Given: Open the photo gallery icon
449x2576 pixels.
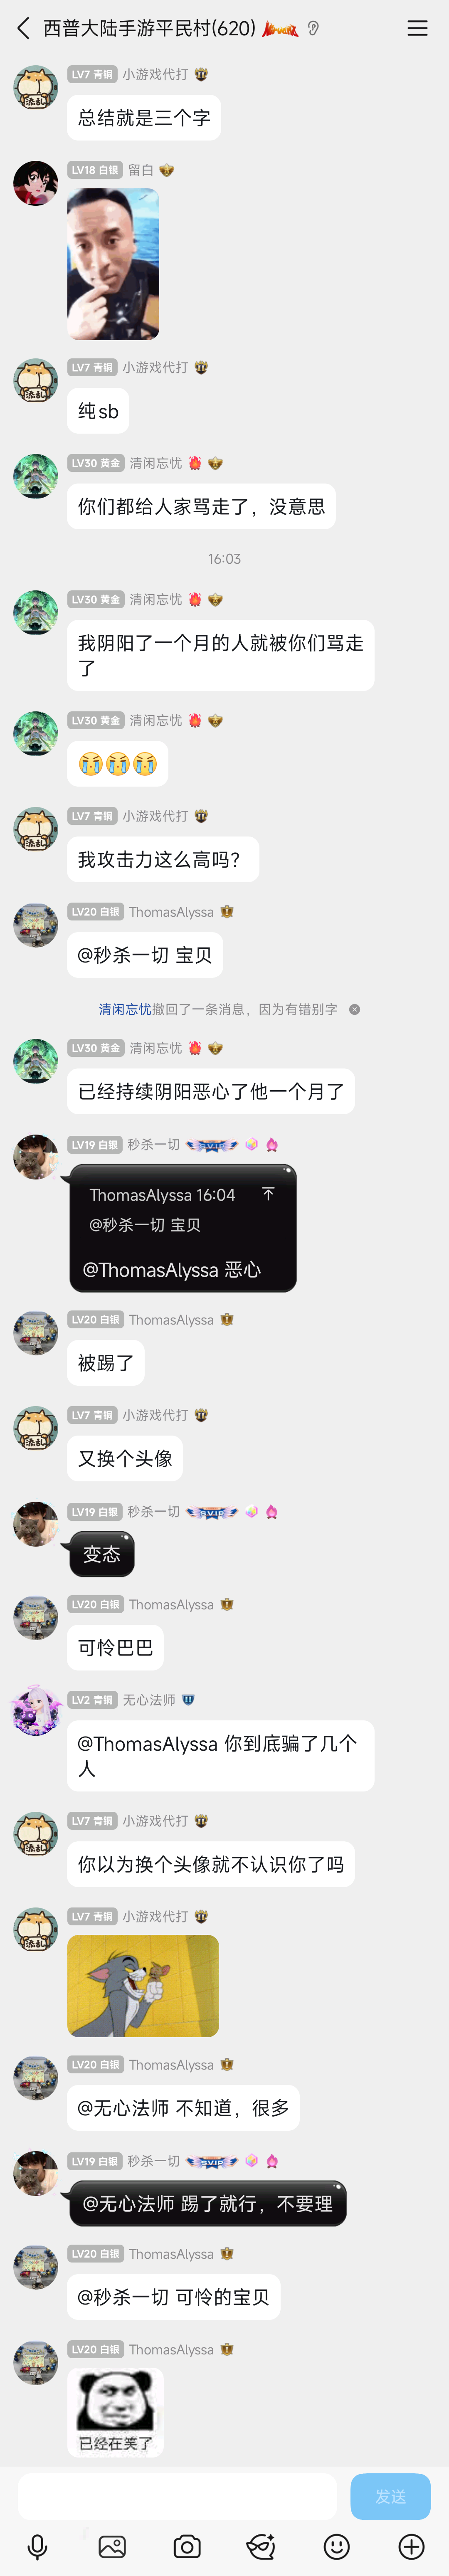Looking at the screenshot, I should coord(112,2546).
